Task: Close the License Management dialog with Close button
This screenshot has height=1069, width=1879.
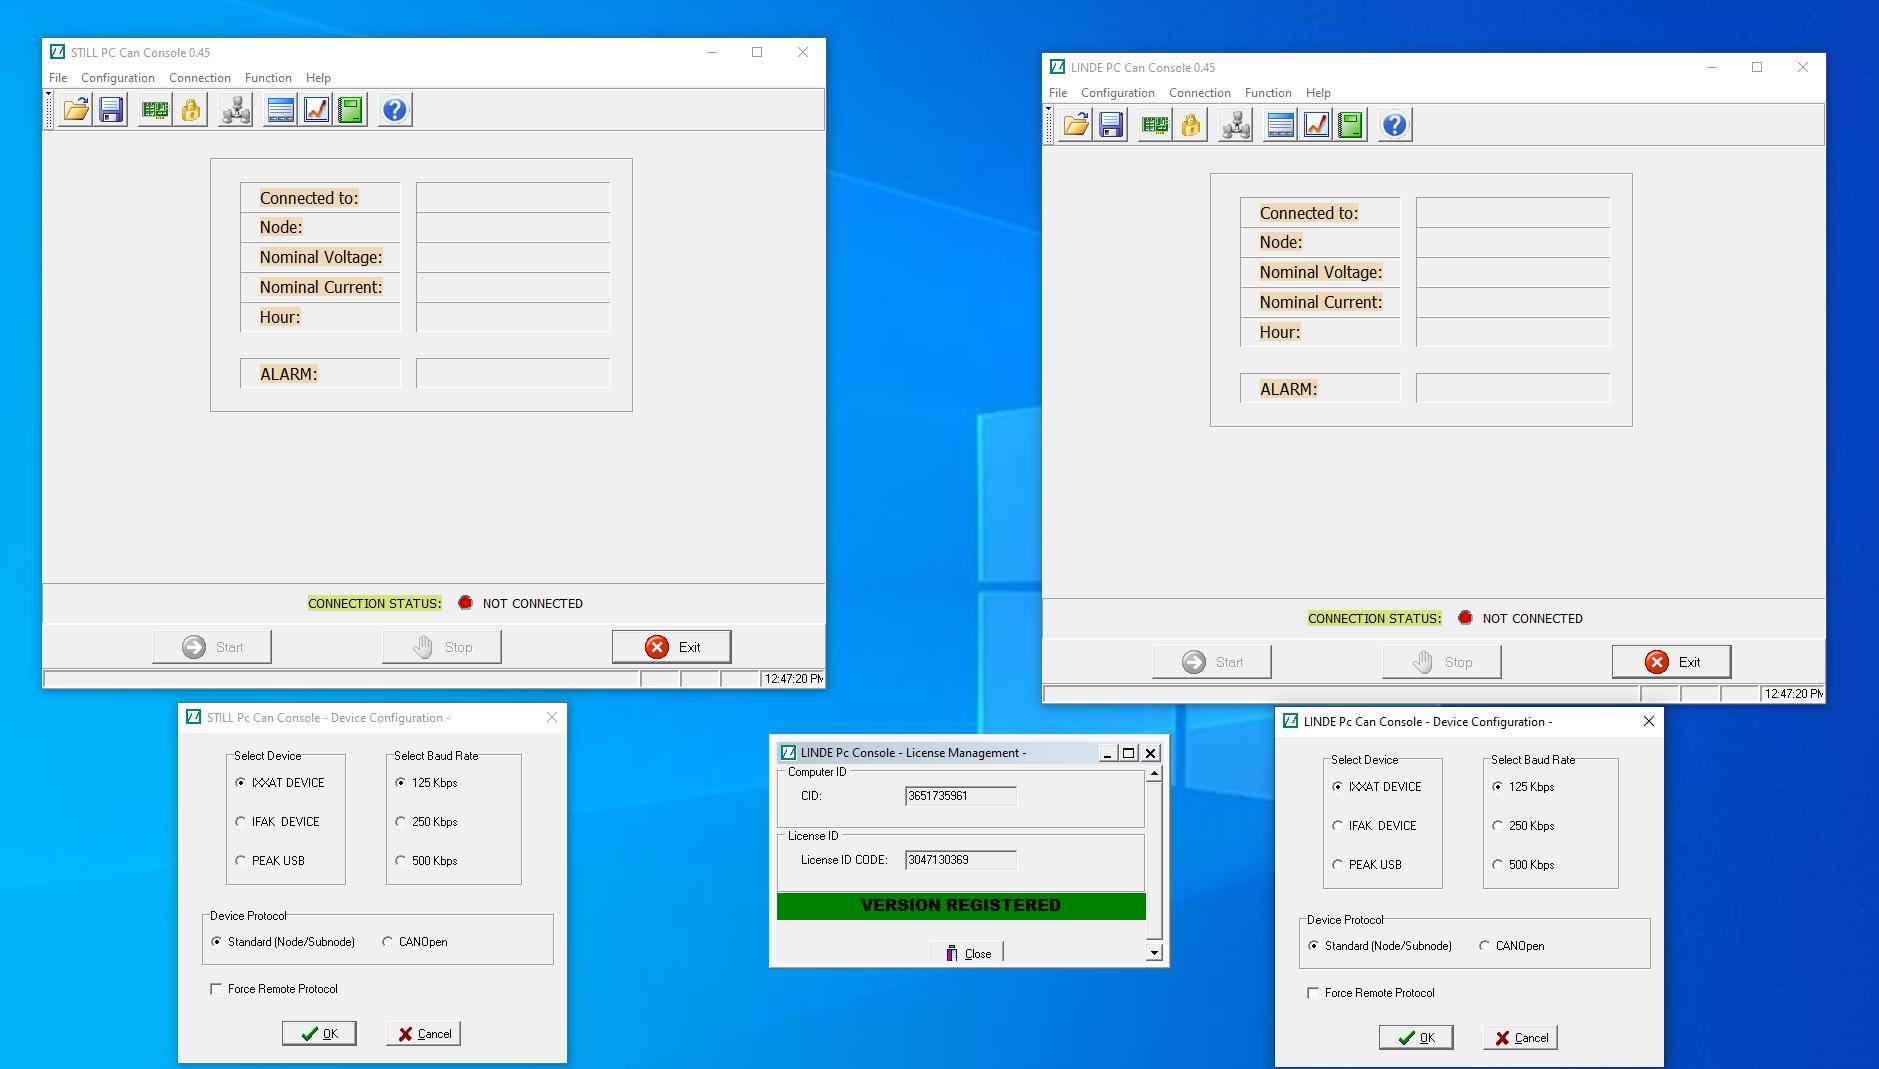Action: pos(966,952)
